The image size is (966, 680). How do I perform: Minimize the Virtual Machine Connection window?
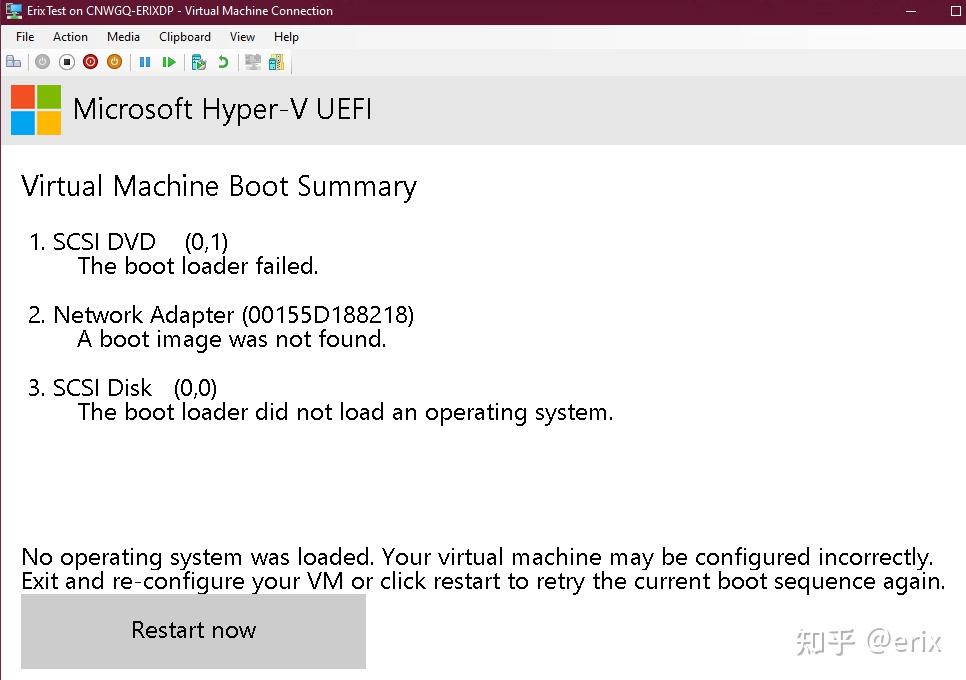[911, 11]
